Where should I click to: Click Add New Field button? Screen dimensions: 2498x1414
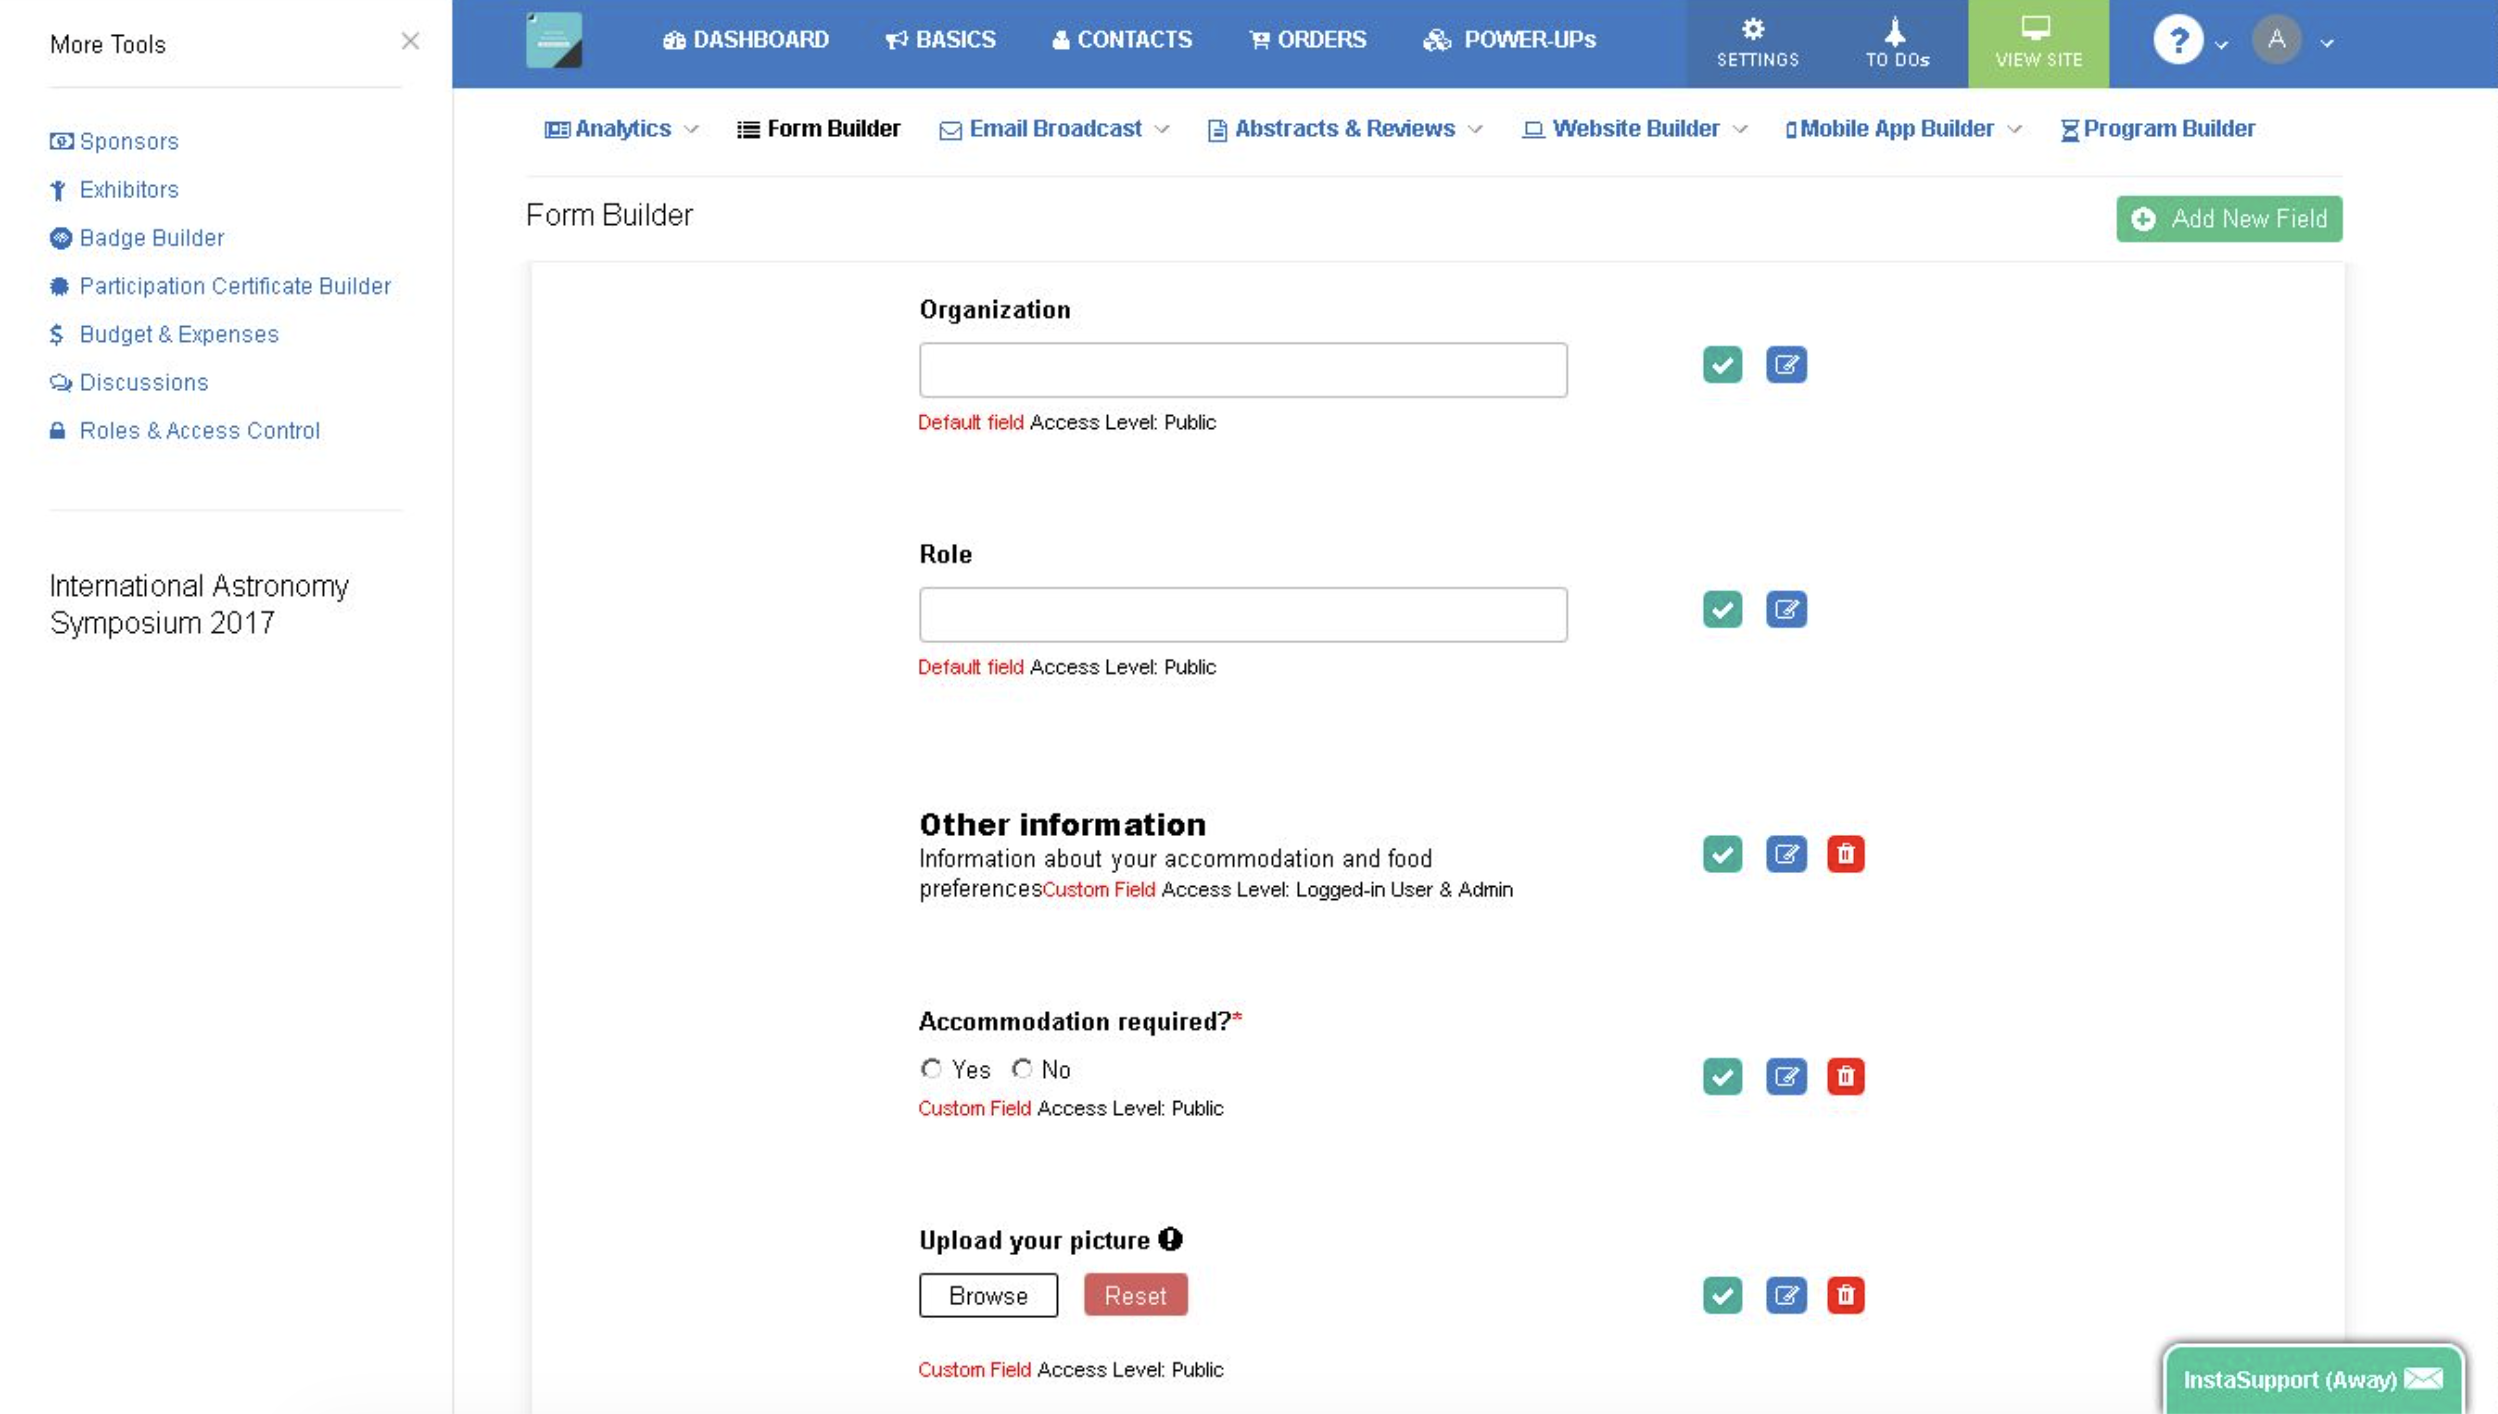2228,219
